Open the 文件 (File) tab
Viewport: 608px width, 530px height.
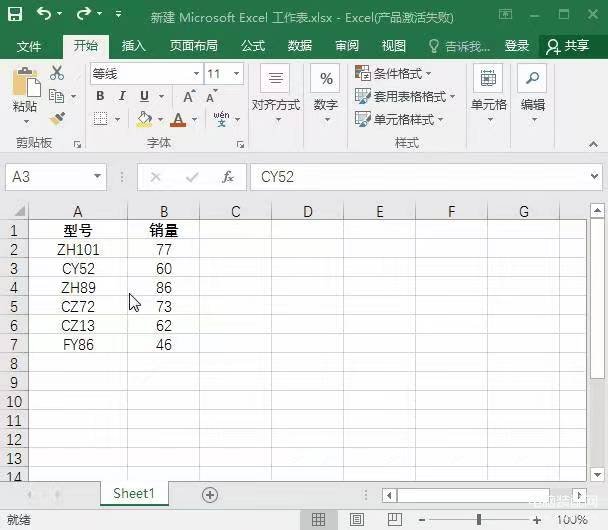[x=29, y=46]
